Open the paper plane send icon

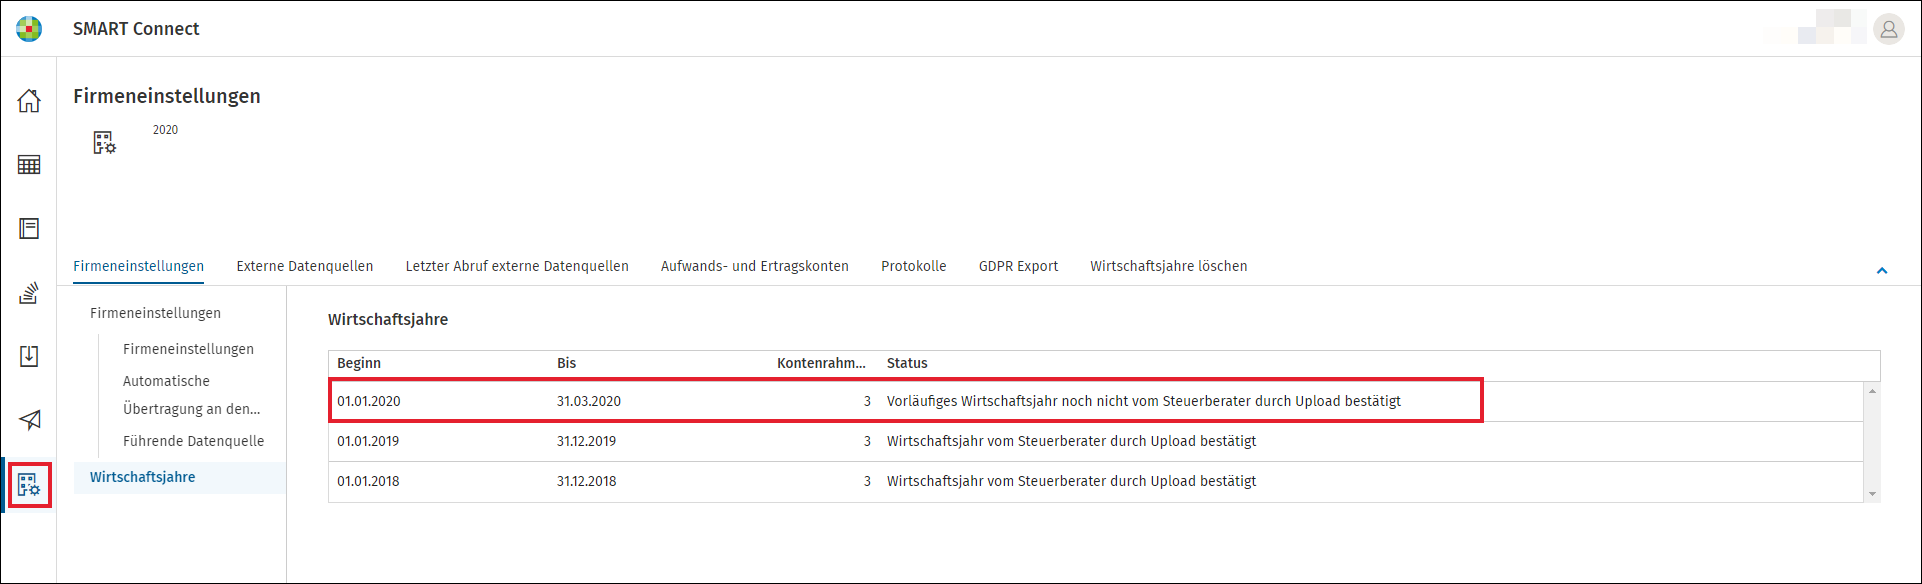click(x=29, y=420)
